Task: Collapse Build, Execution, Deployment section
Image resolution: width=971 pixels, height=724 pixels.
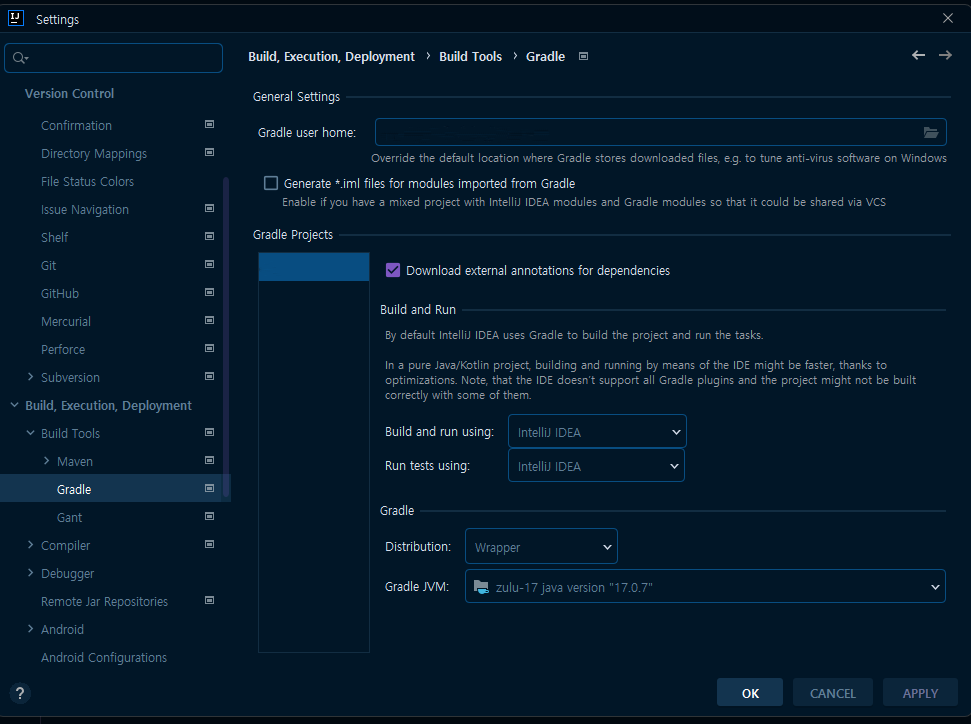Action: [x=14, y=405]
